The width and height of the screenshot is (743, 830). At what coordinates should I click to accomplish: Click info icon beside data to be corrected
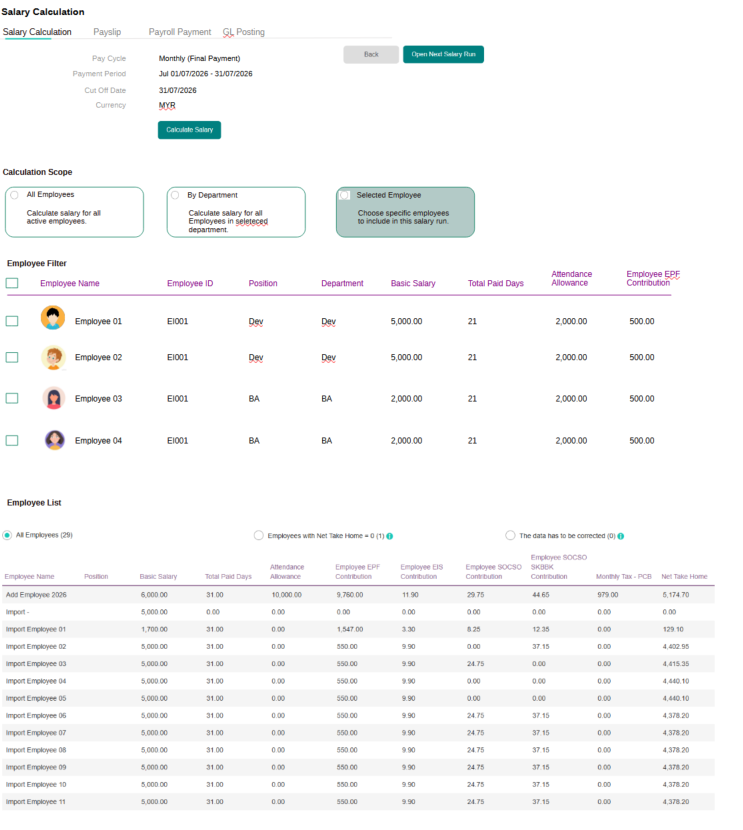621,536
